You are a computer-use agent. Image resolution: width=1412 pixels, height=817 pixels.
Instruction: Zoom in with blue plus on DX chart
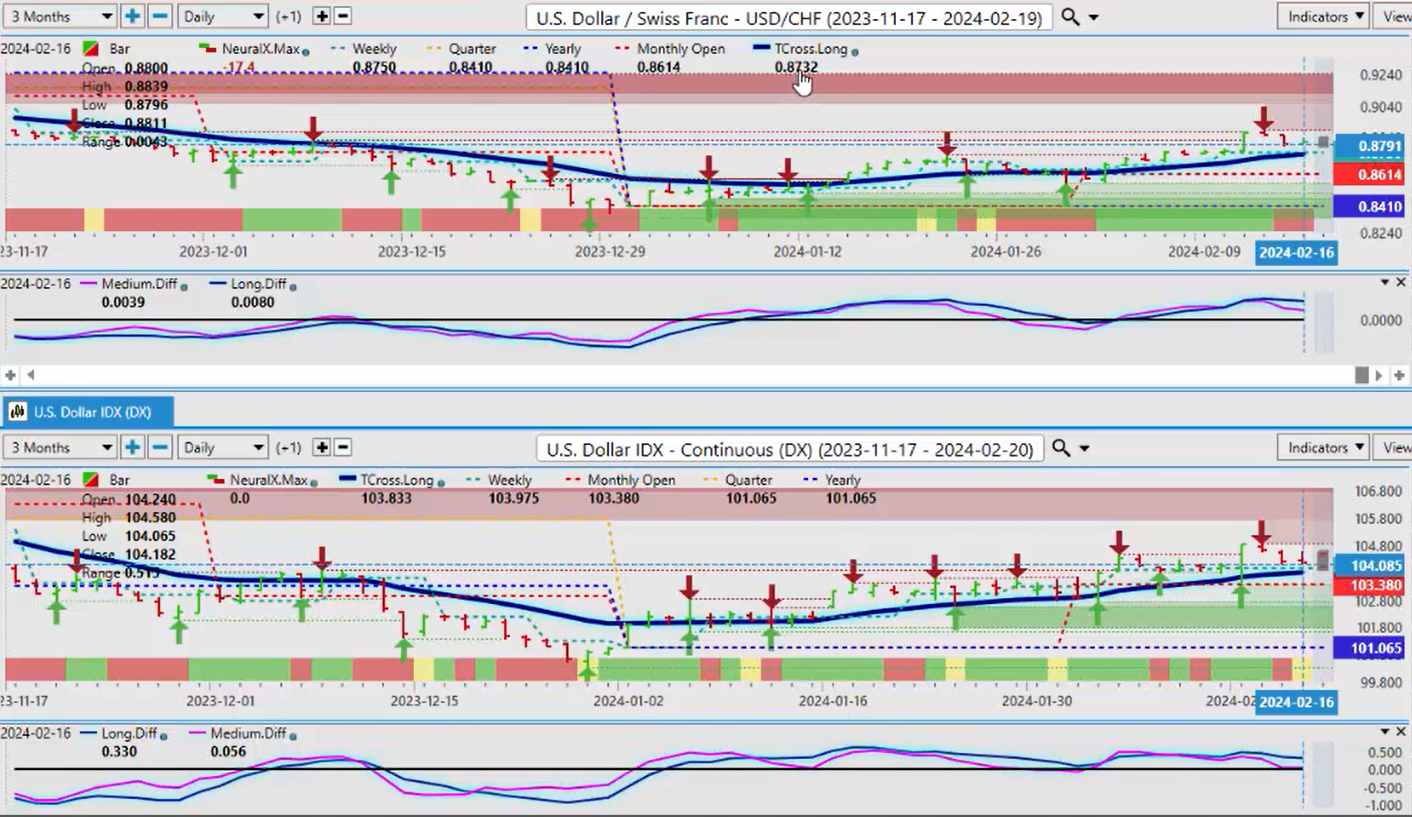tap(132, 447)
